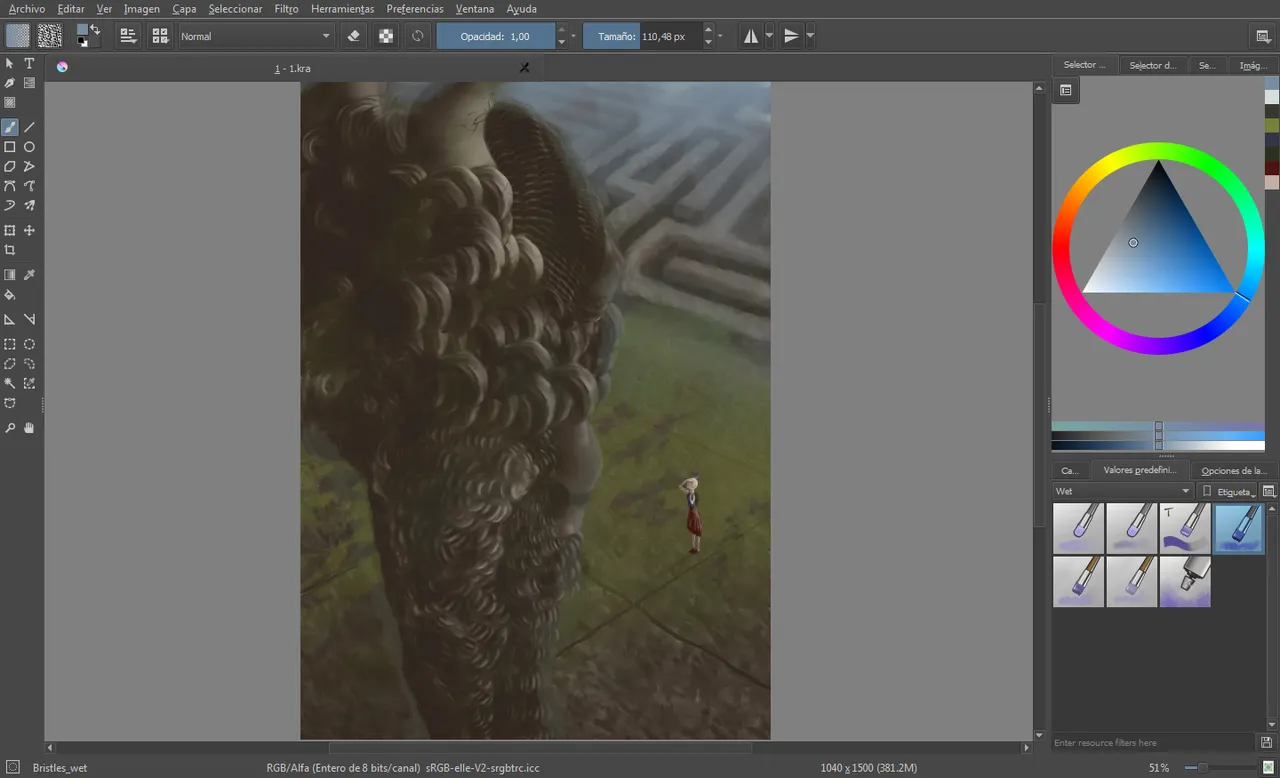Select the Assistant tool
The height and width of the screenshot is (778, 1280).
coord(10,319)
